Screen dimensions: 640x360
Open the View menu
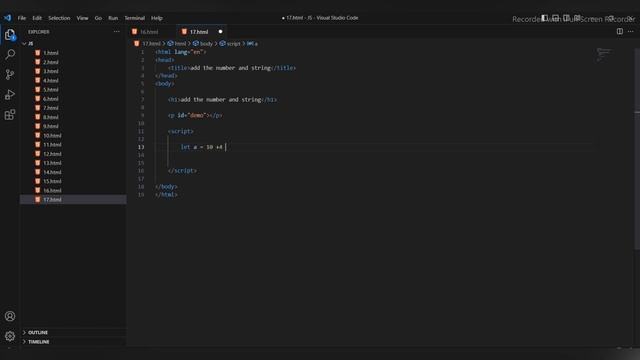(x=82, y=18)
